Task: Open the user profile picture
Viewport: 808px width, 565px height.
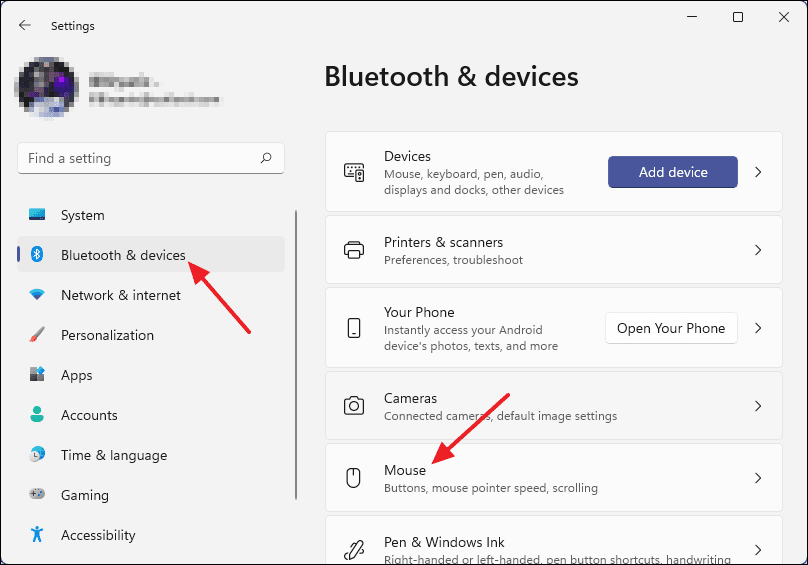Action: tap(46, 86)
